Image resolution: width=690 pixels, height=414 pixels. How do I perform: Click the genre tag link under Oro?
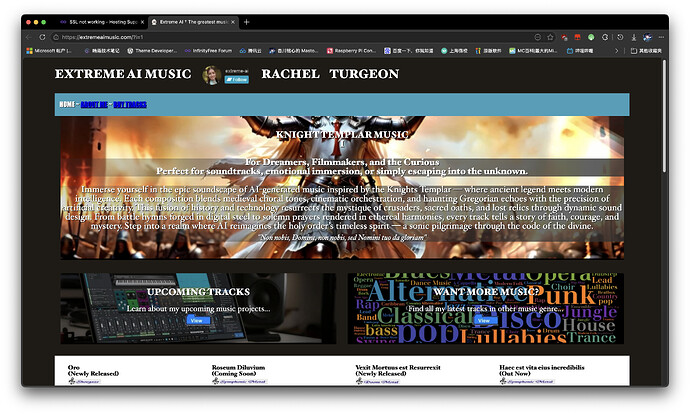pyautogui.click(x=88, y=381)
